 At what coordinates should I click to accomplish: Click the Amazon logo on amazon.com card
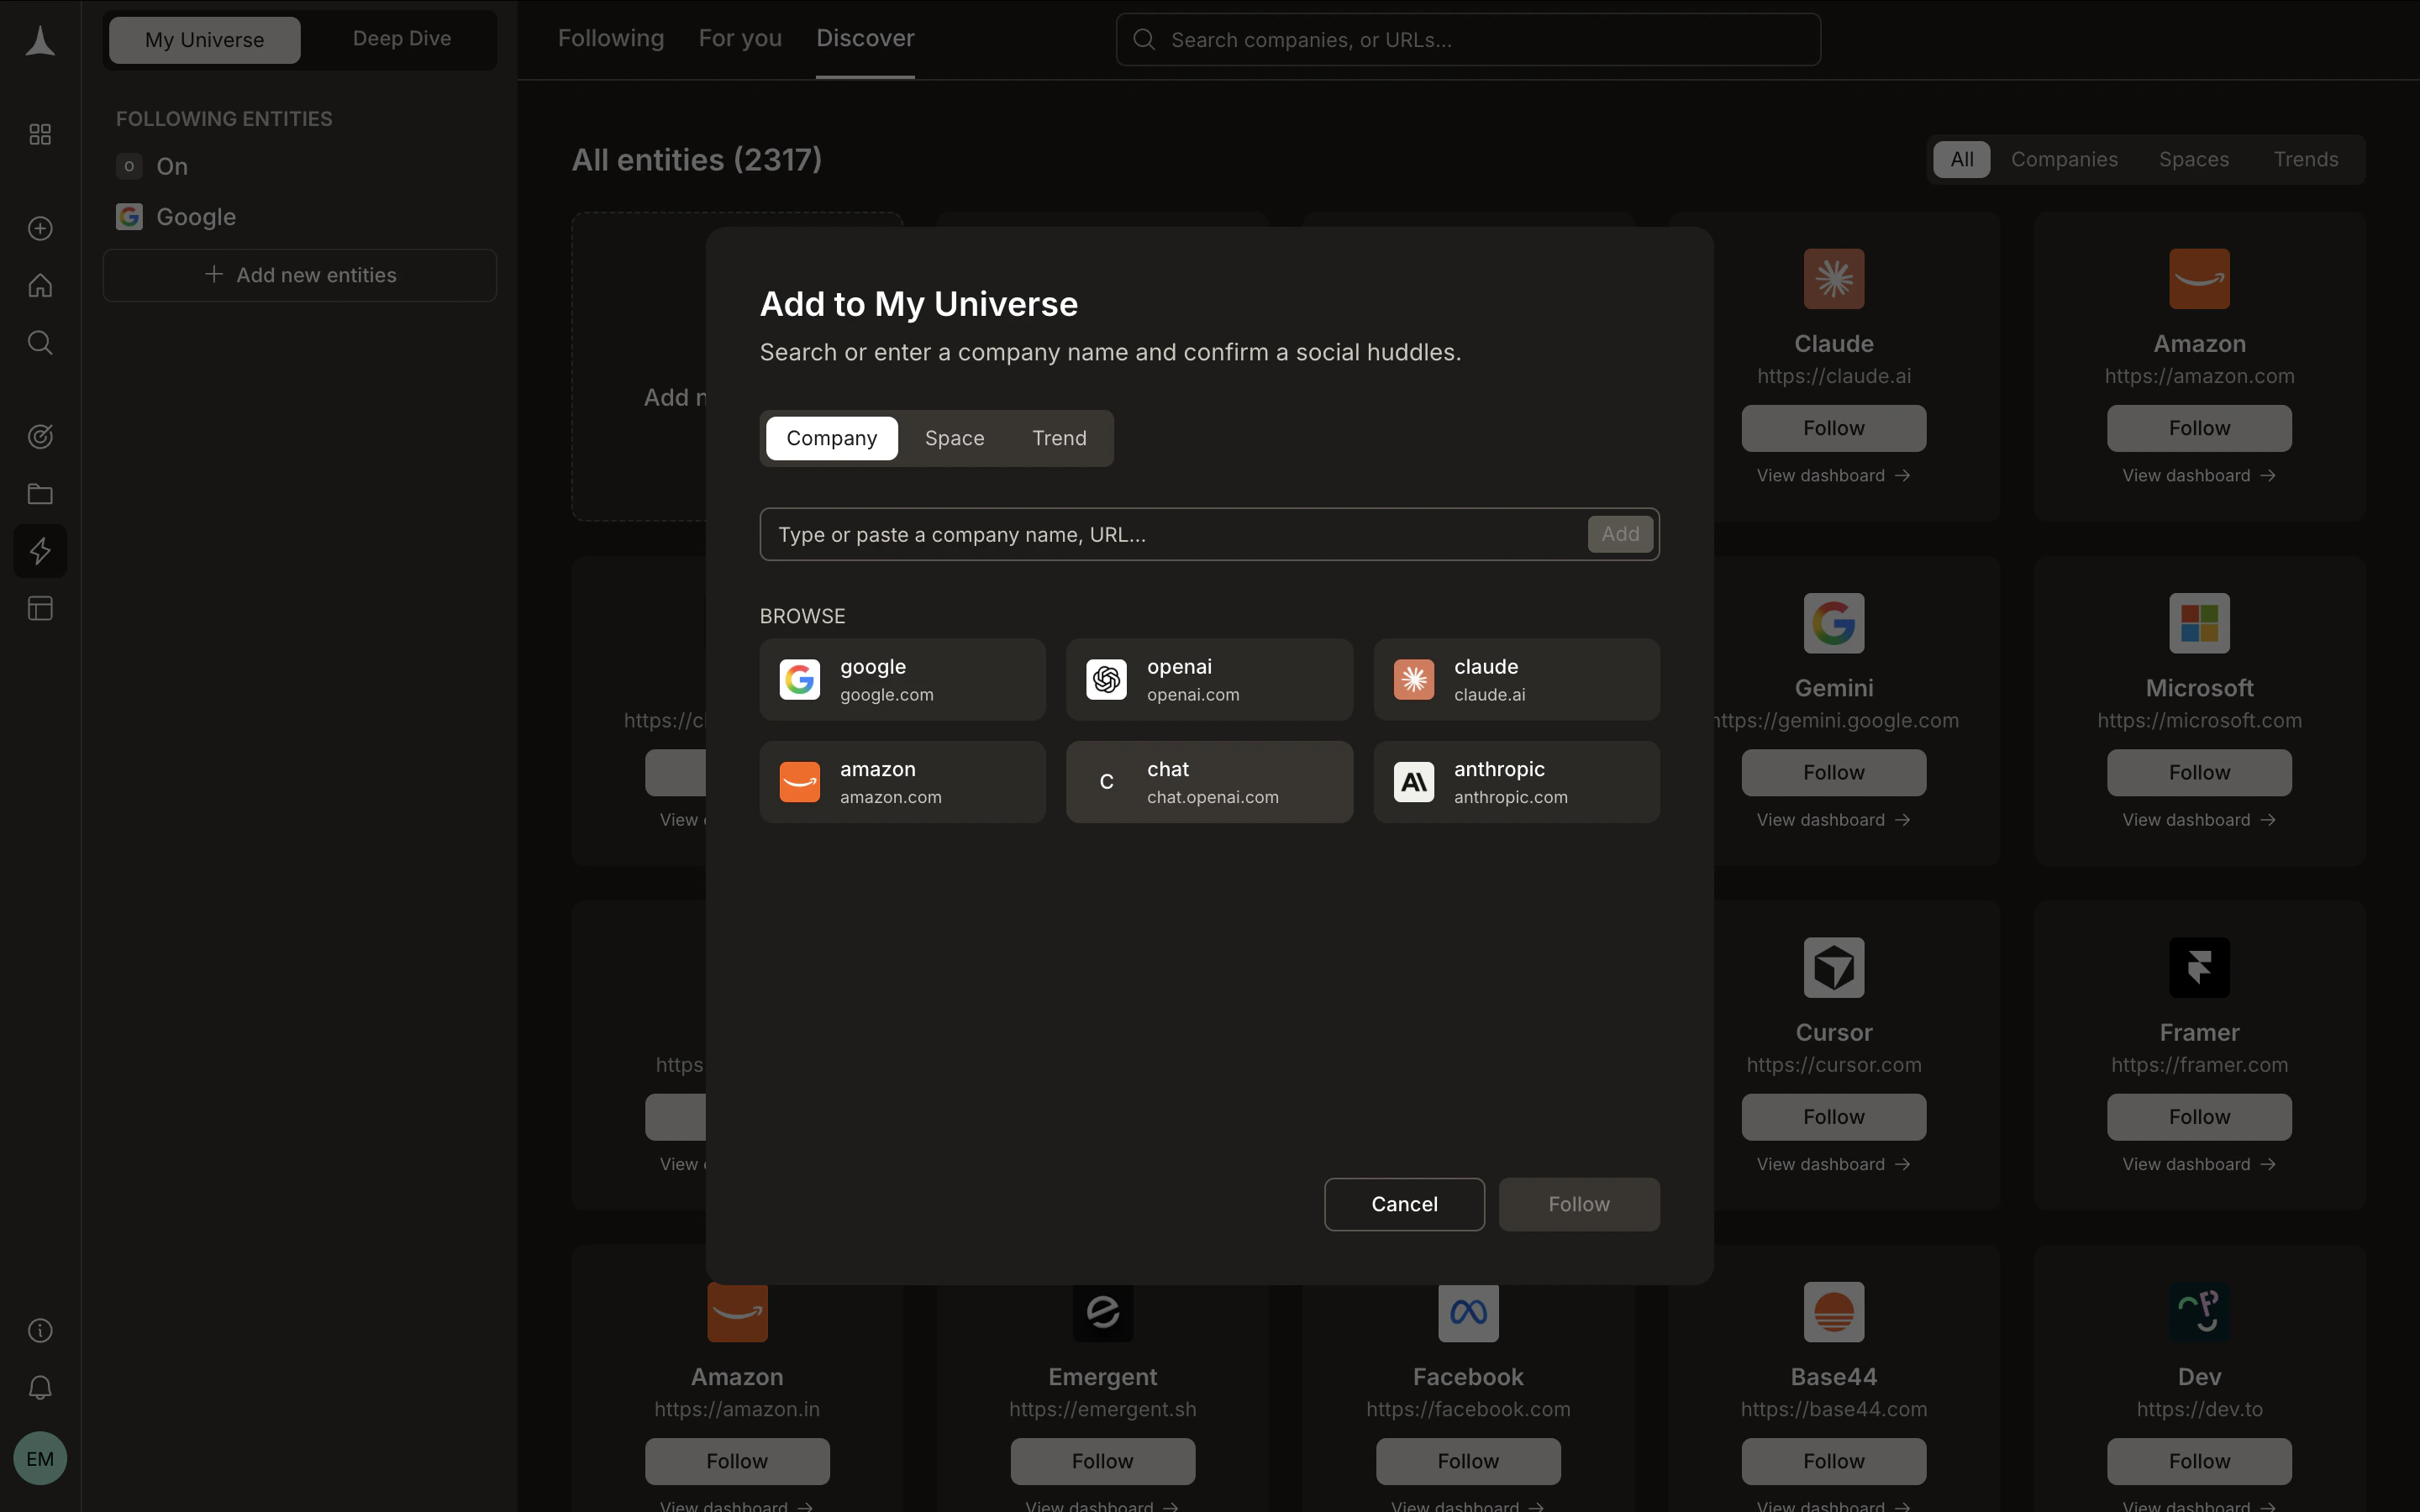2199,279
